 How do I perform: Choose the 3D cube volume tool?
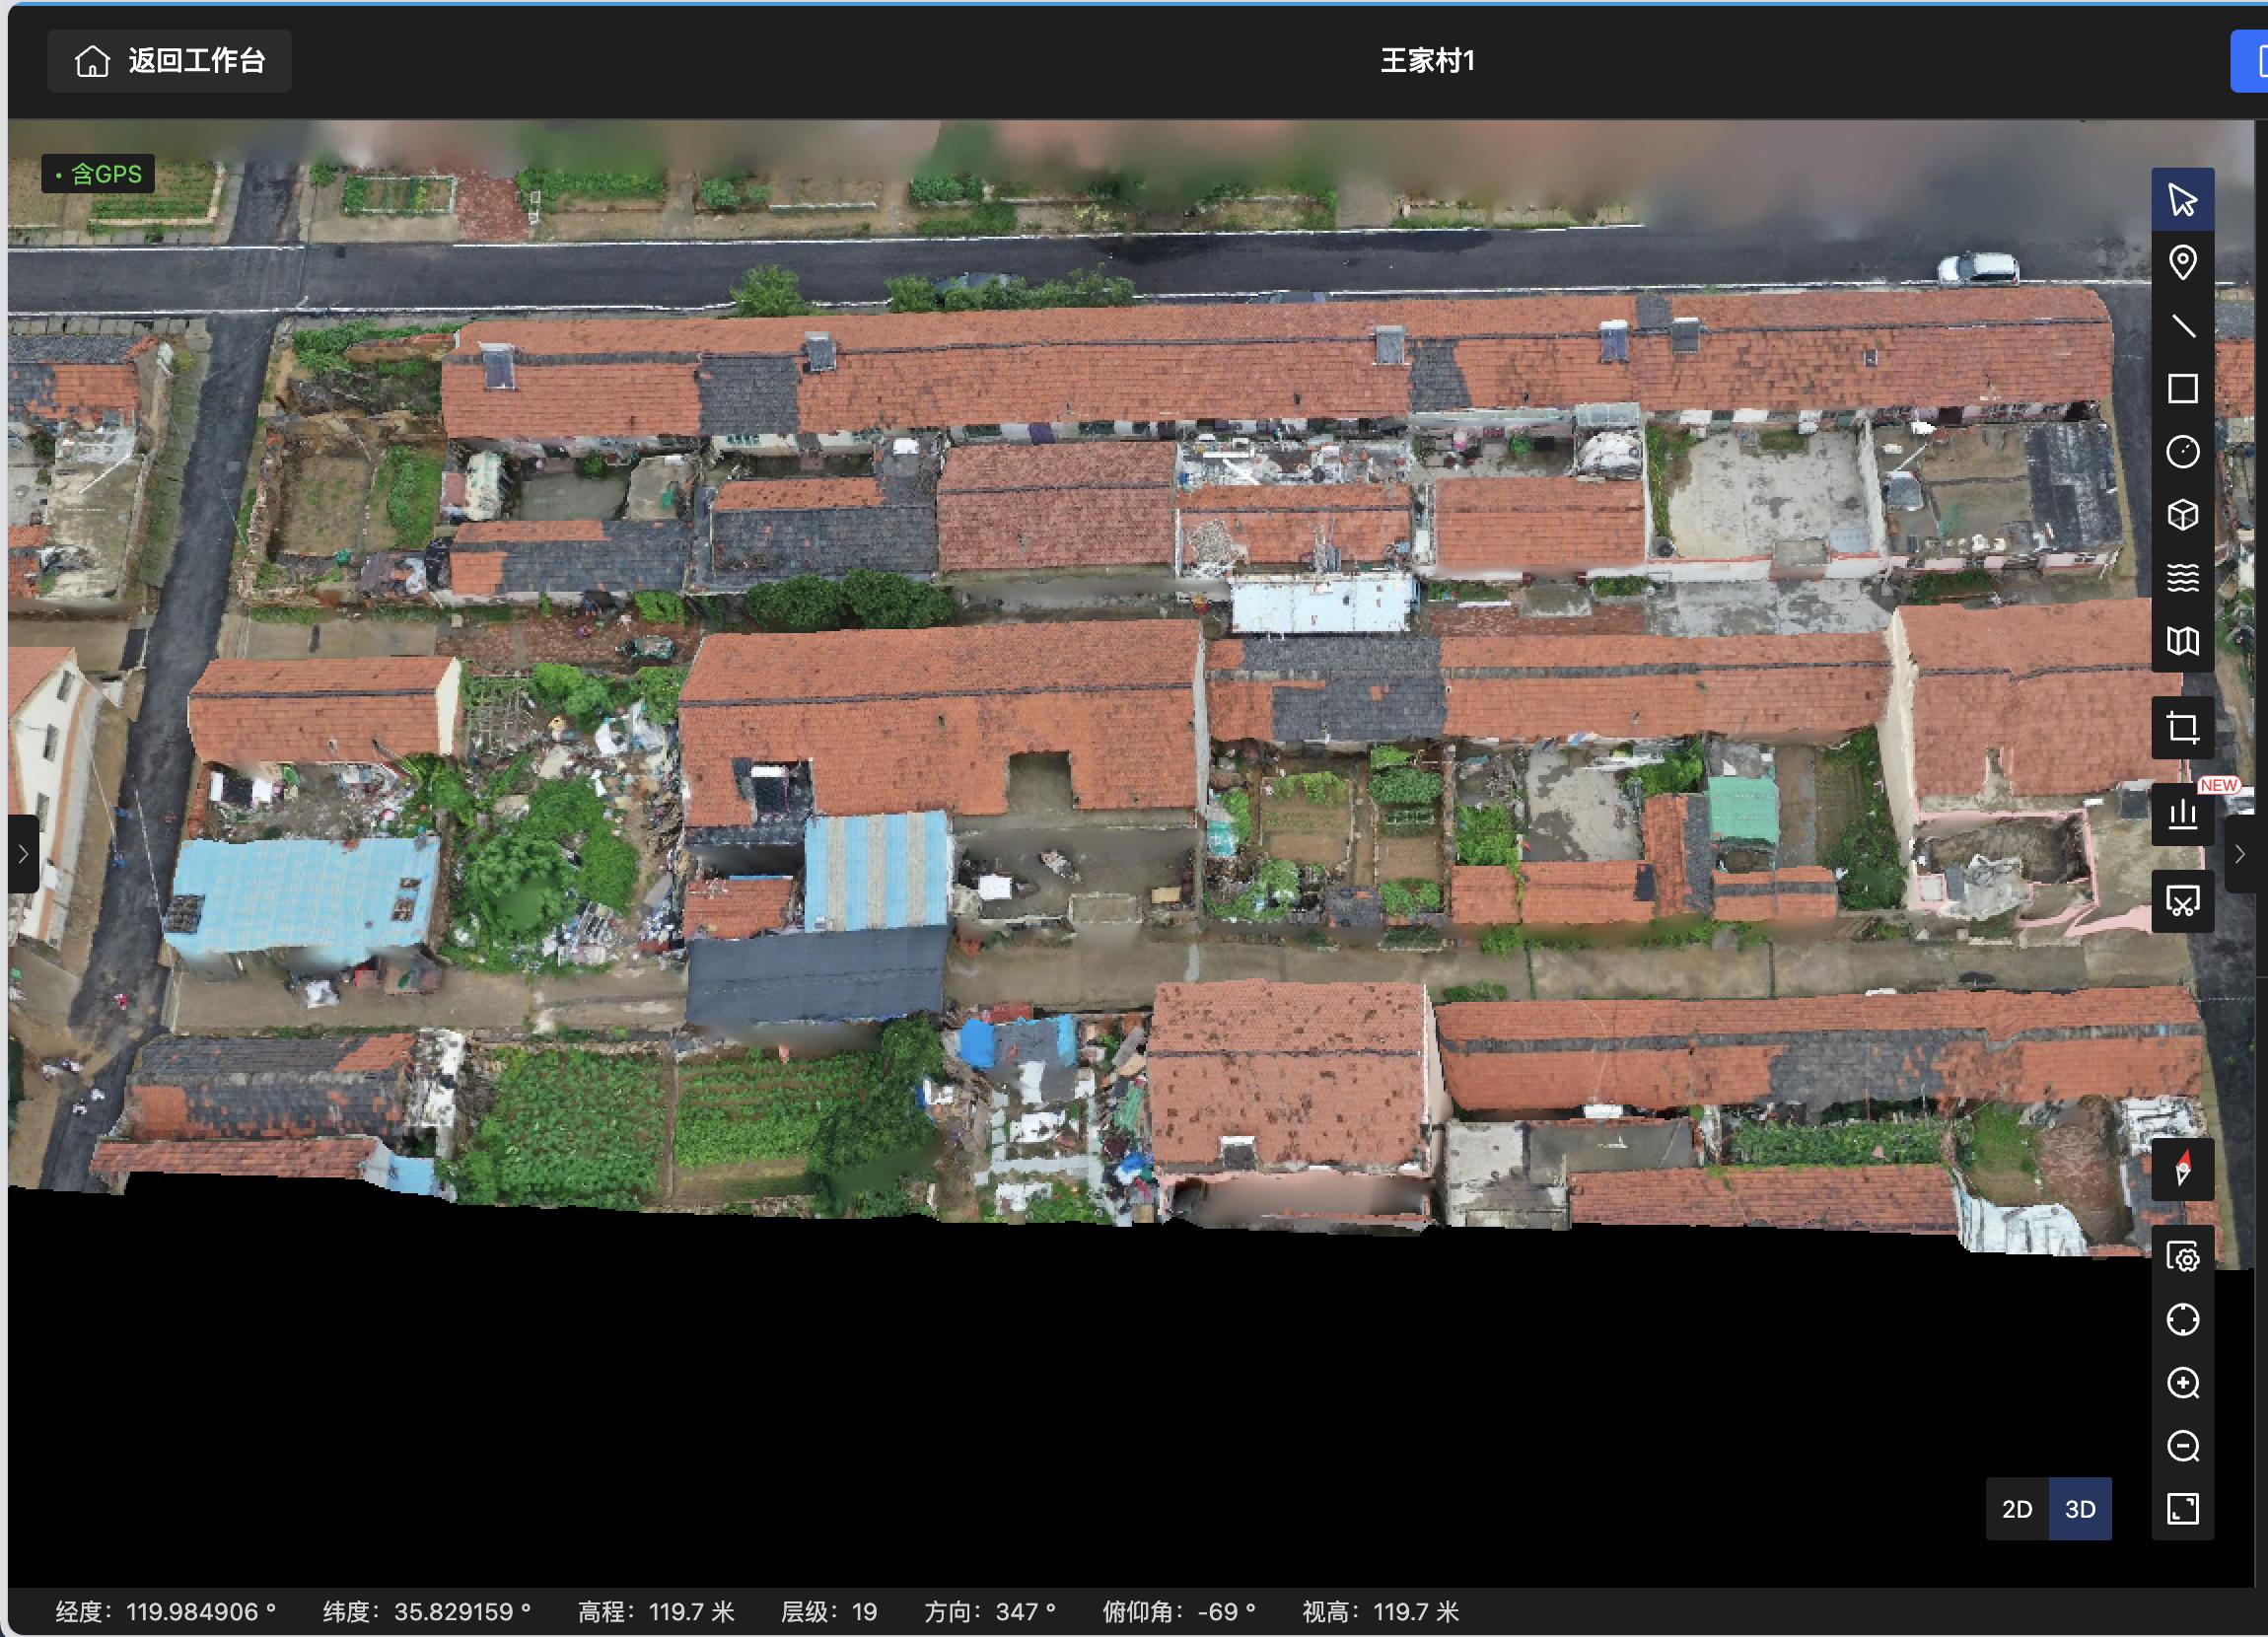pyautogui.click(x=2182, y=515)
